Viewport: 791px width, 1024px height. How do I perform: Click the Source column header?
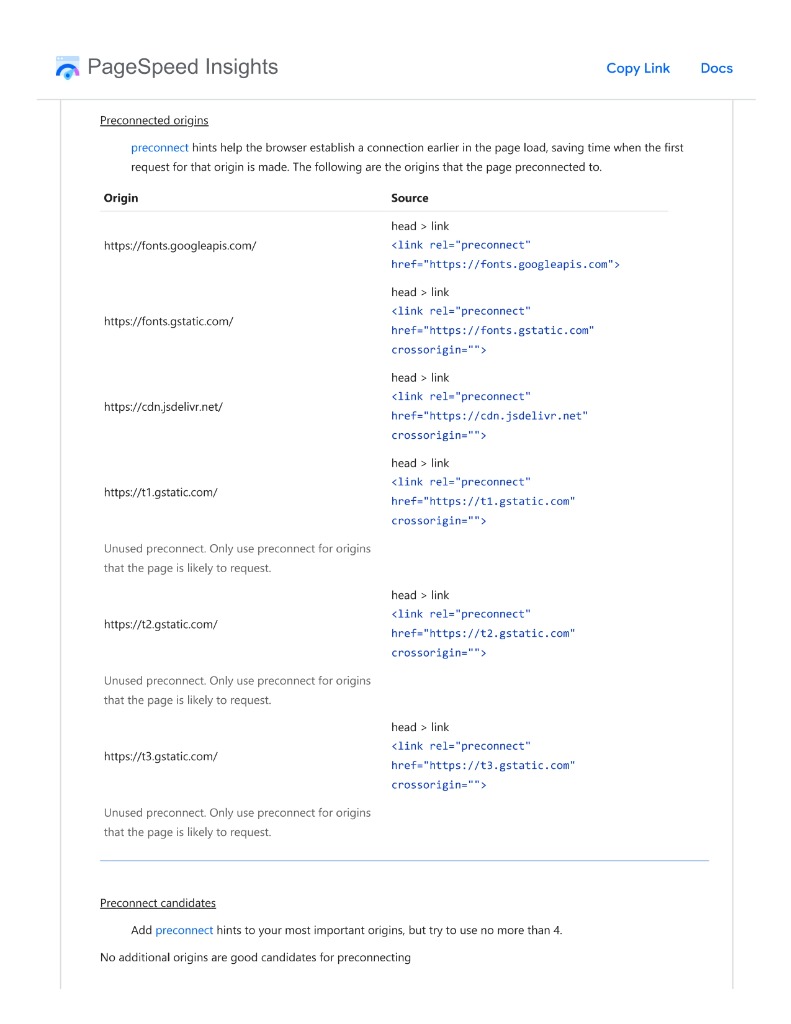pos(410,198)
